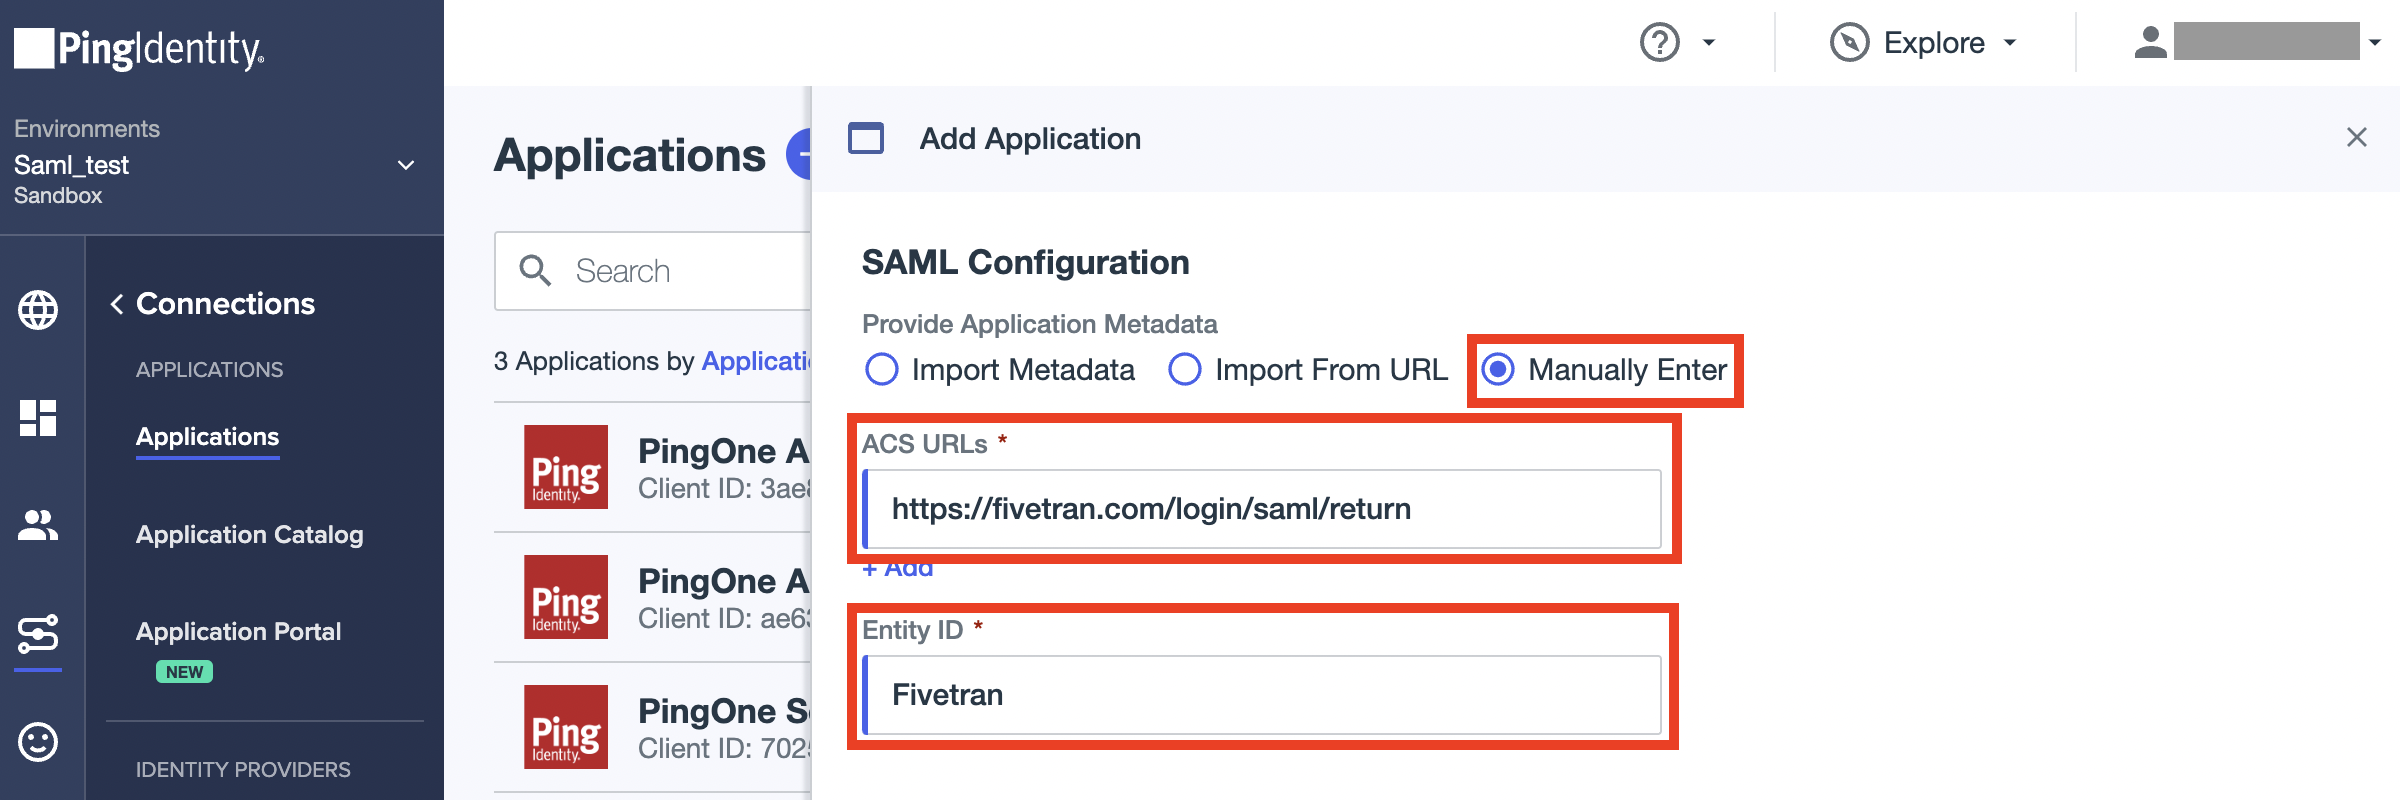The image size is (2400, 800).
Task: Click the Application filter link
Action: [x=756, y=361]
